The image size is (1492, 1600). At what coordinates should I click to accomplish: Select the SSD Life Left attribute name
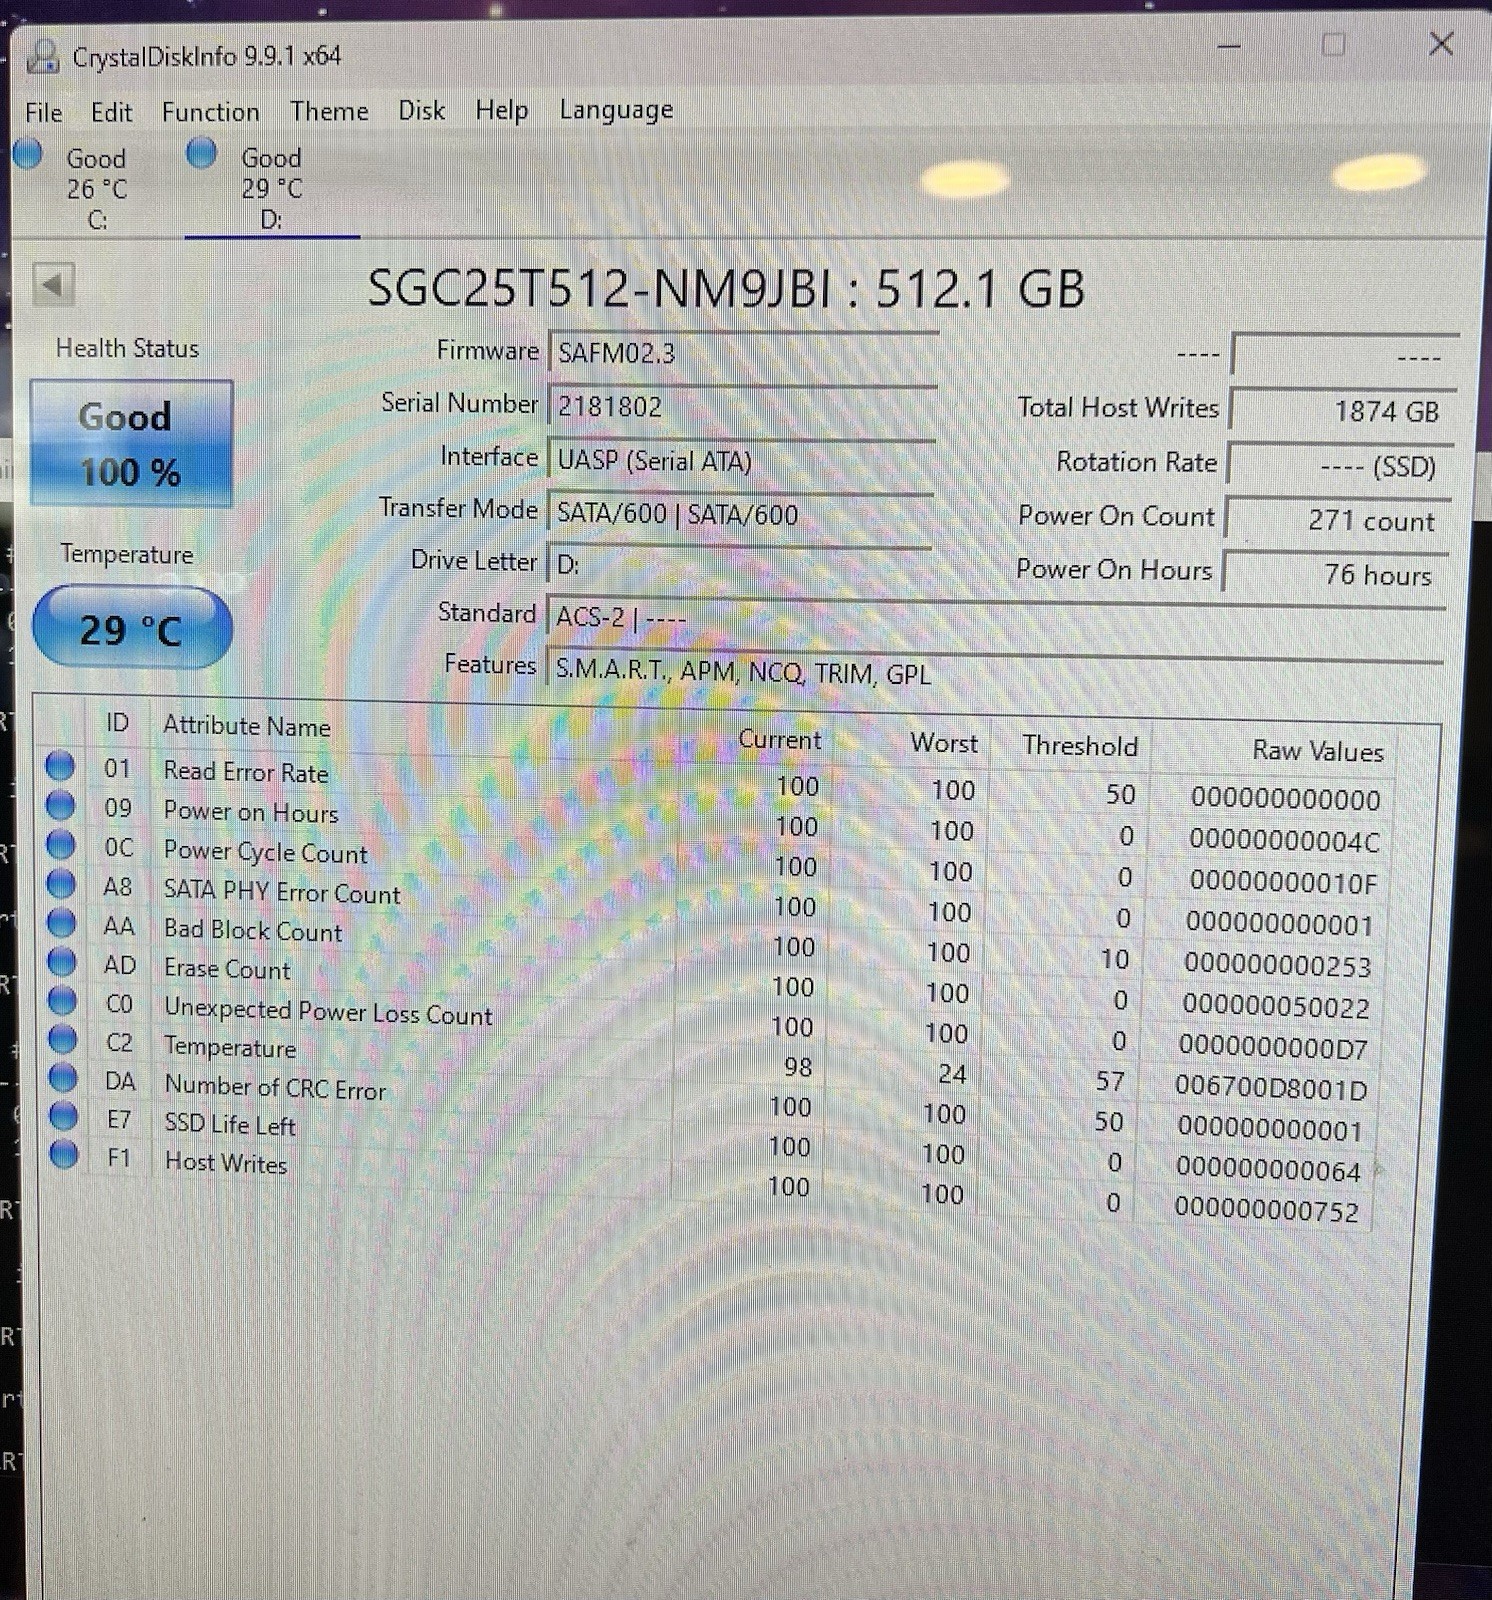point(230,1125)
